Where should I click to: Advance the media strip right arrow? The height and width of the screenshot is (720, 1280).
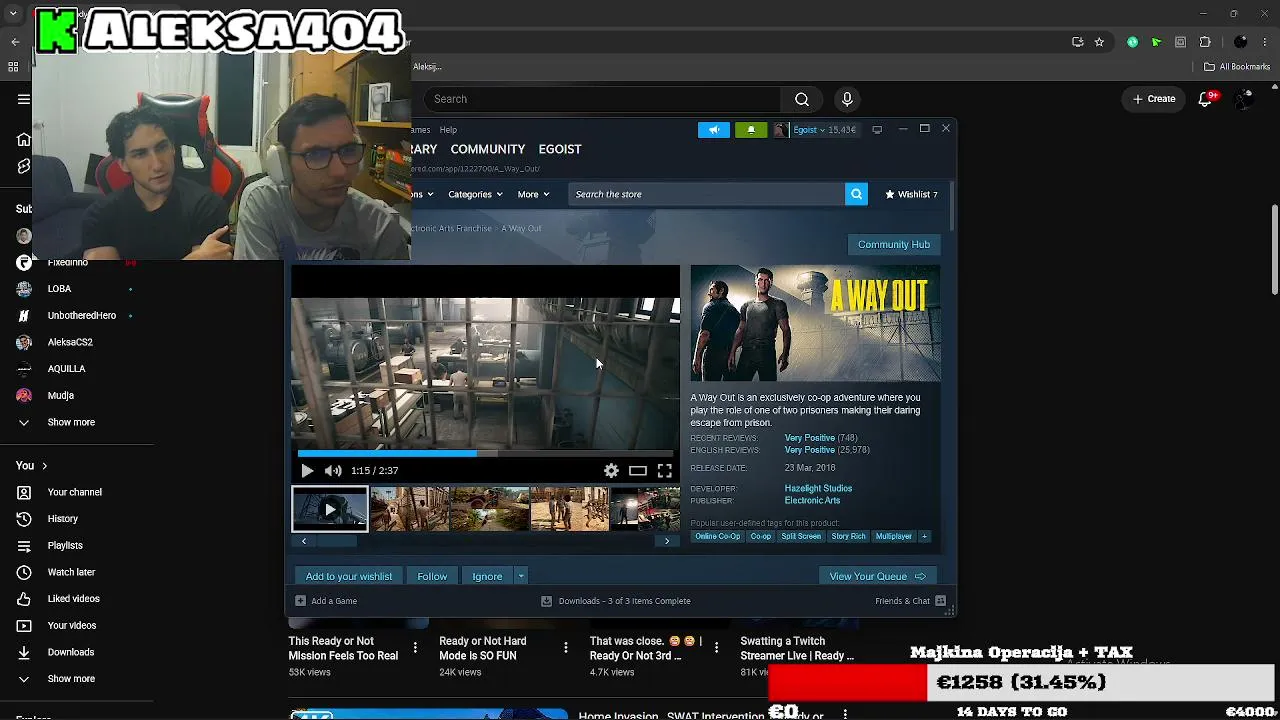pos(667,541)
